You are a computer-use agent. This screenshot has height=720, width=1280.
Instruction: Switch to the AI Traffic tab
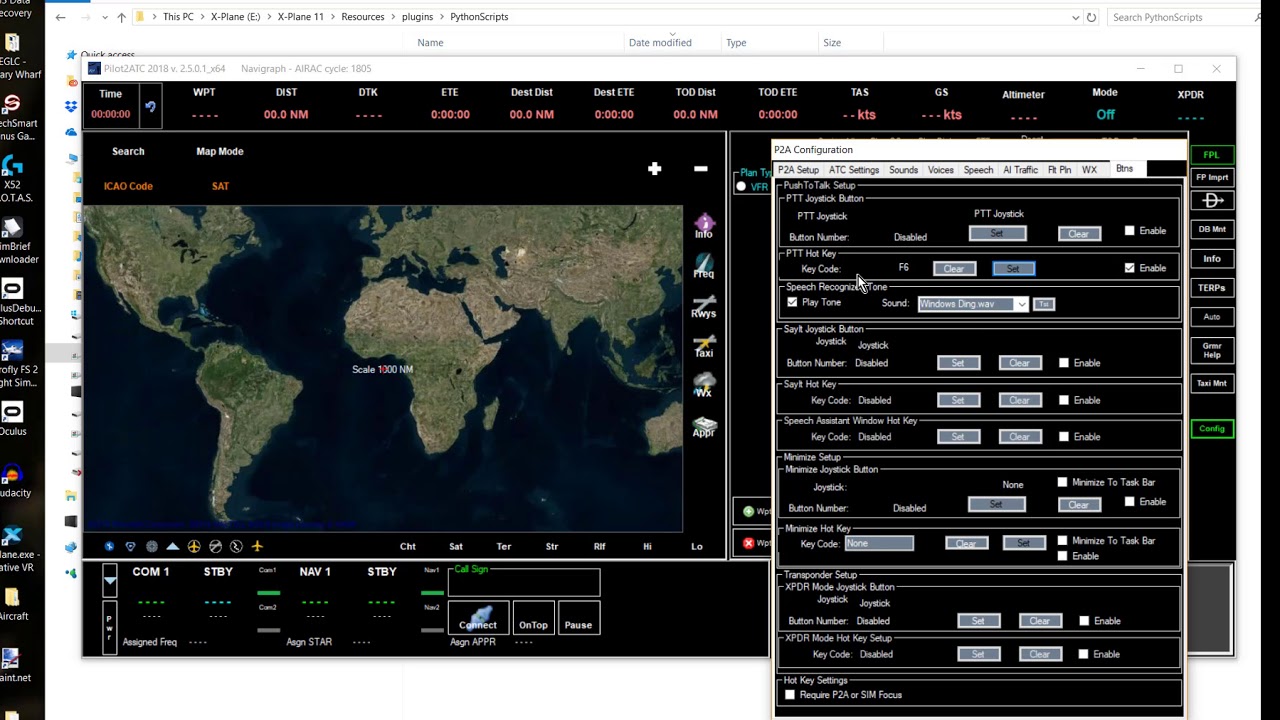coord(1020,170)
